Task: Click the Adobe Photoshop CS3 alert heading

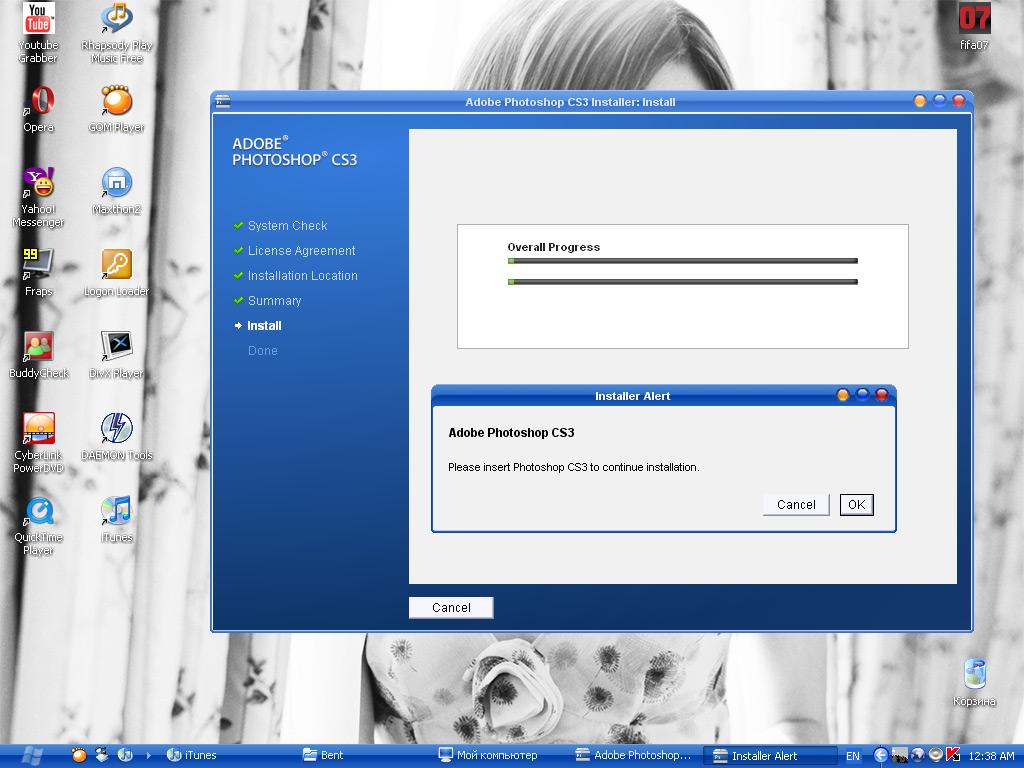Action: 511,432
